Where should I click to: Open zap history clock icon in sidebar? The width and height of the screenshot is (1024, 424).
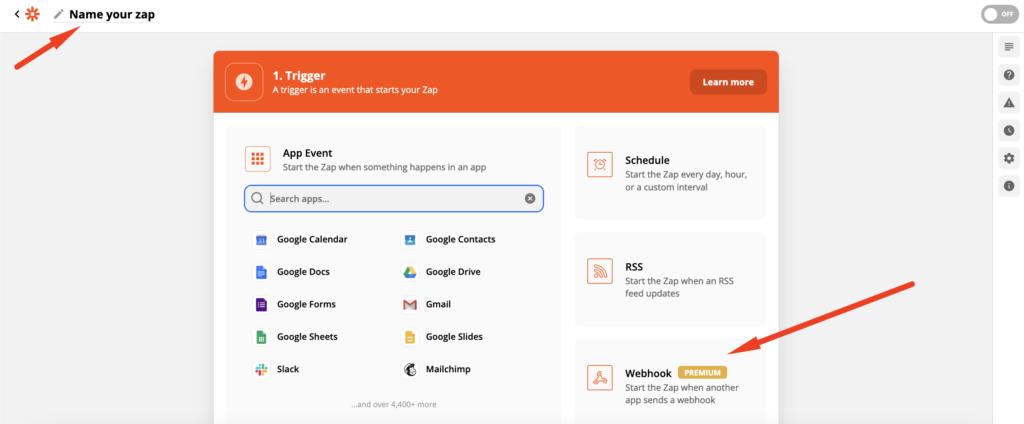coord(1009,131)
